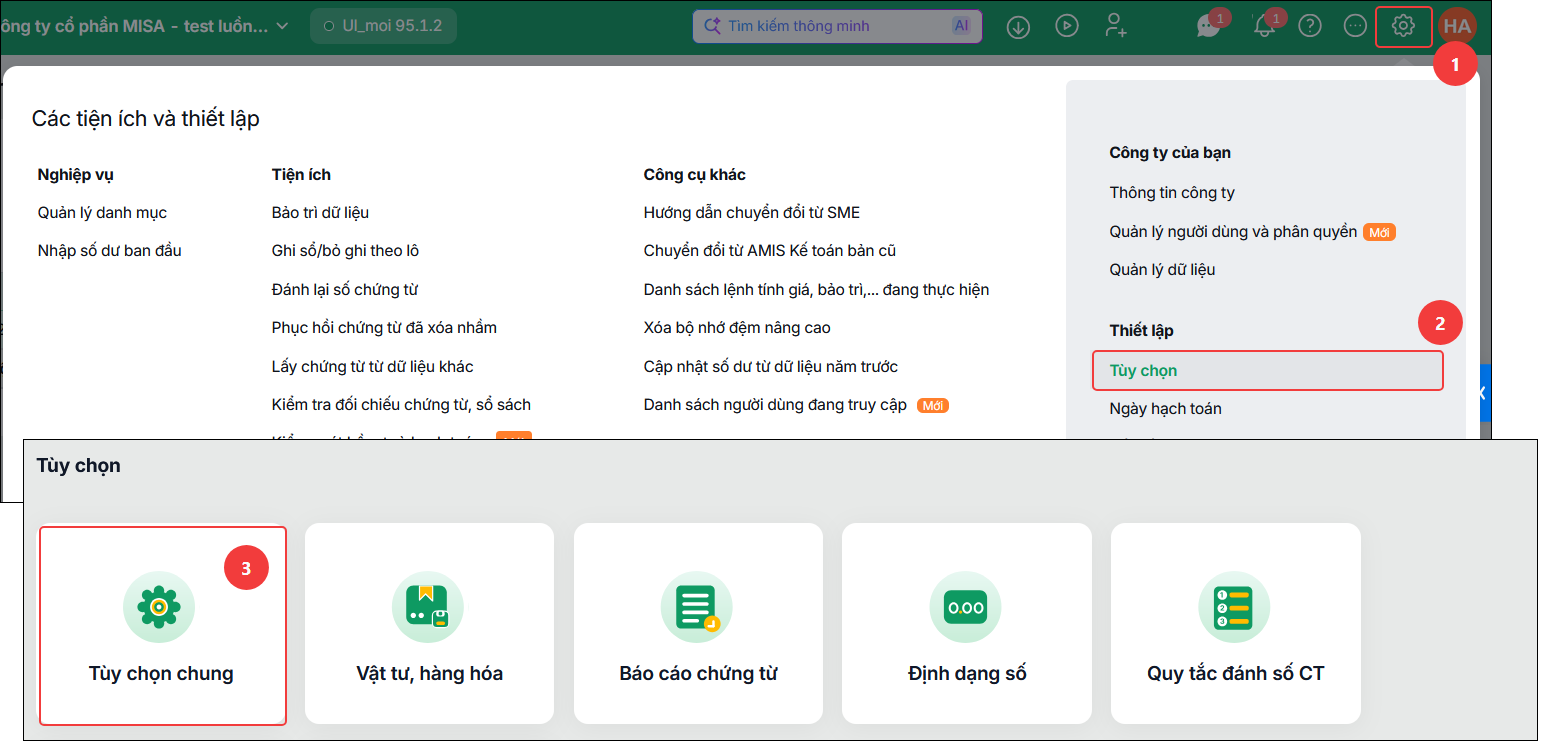Open the HA user avatar
This screenshot has width=1545, height=744.
(x=1459, y=26)
